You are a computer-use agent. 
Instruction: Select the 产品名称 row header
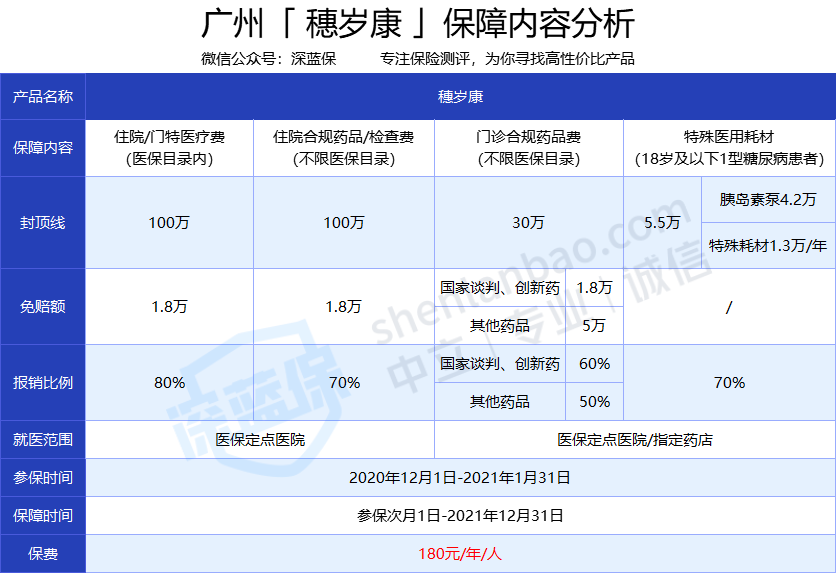pyautogui.click(x=43, y=96)
